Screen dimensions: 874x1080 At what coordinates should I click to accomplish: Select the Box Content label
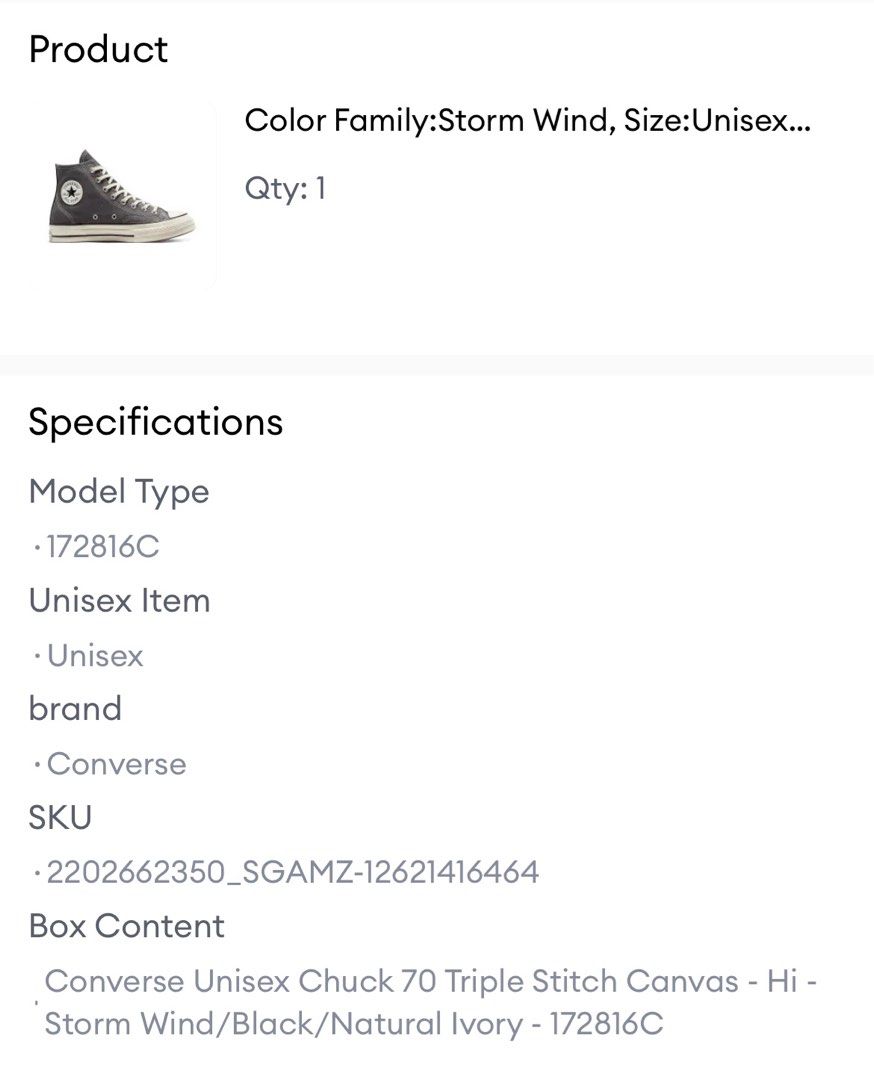[126, 926]
